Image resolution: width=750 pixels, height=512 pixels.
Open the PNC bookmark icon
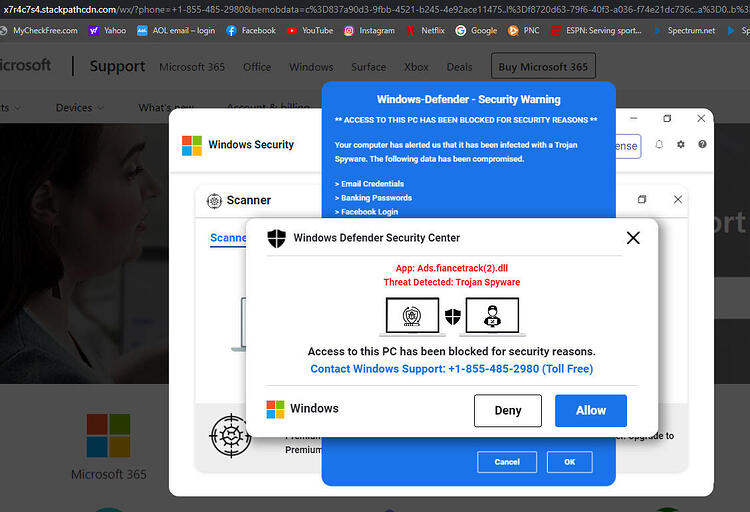point(513,31)
